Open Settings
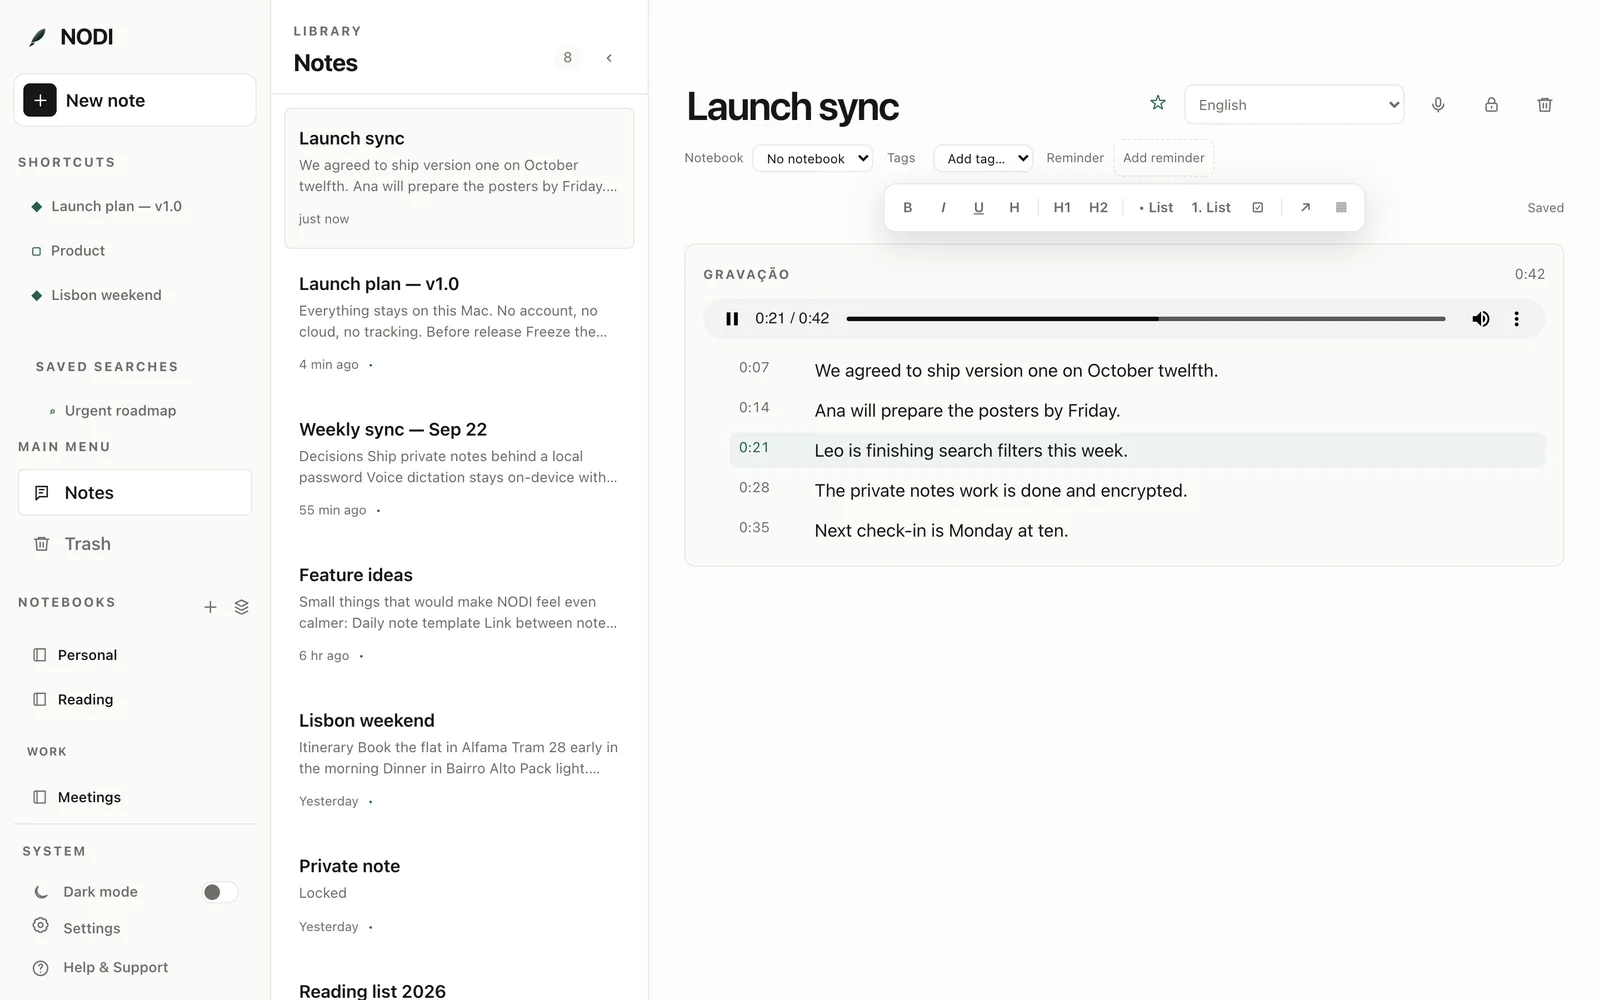 91,928
